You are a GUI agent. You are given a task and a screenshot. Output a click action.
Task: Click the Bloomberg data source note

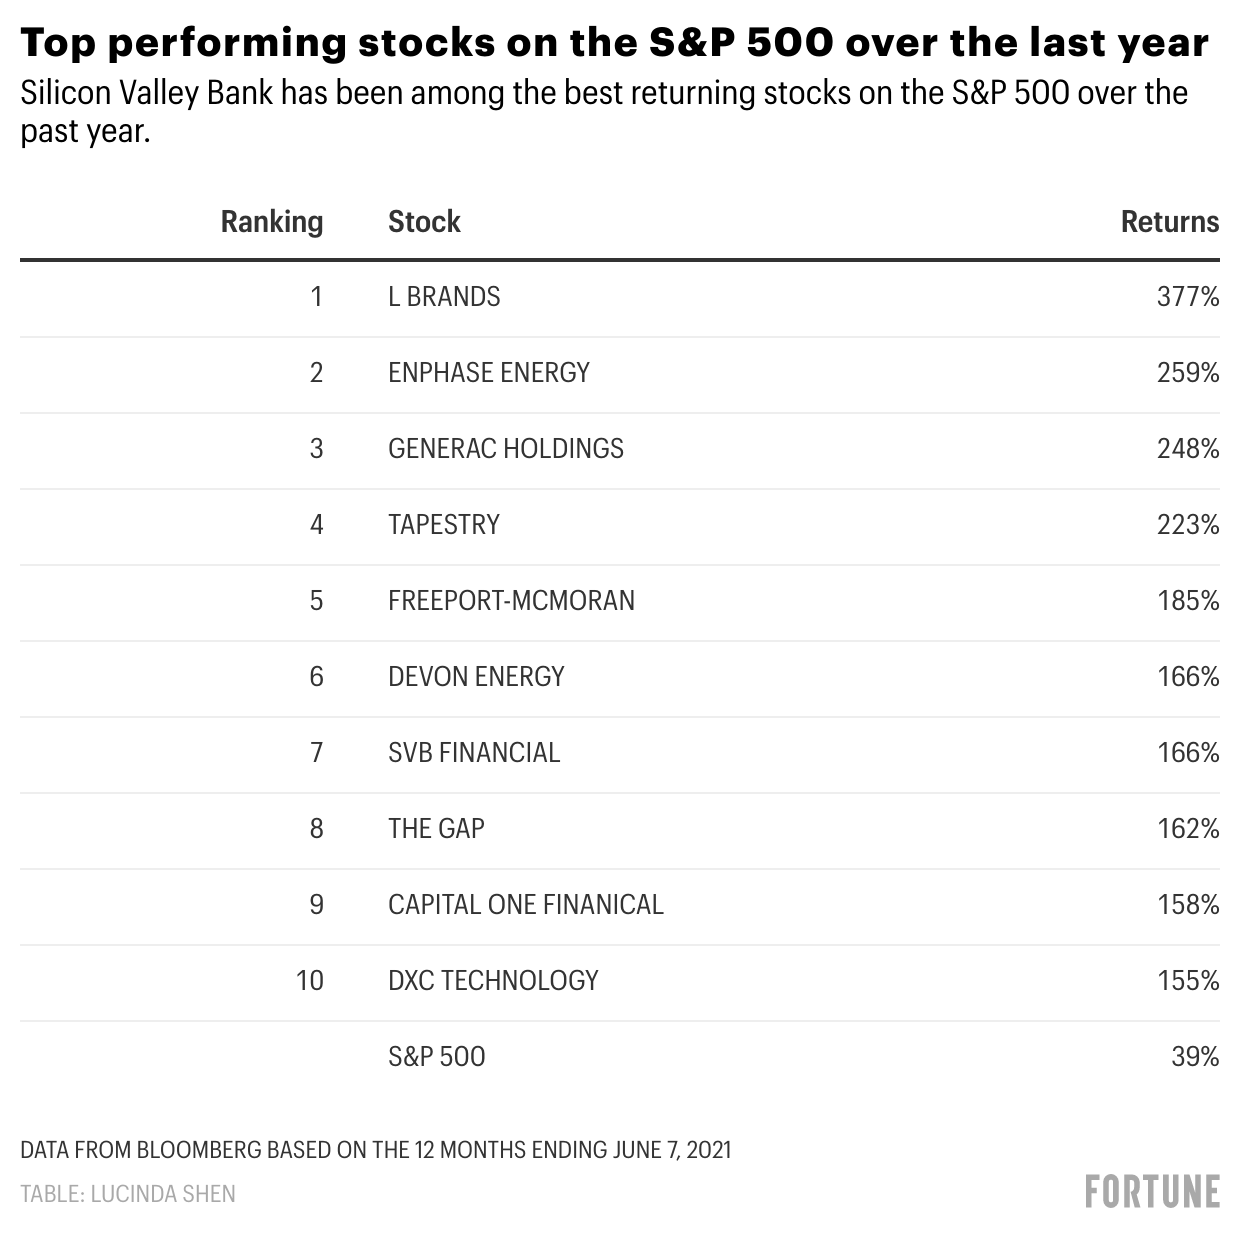[375, 1150]
